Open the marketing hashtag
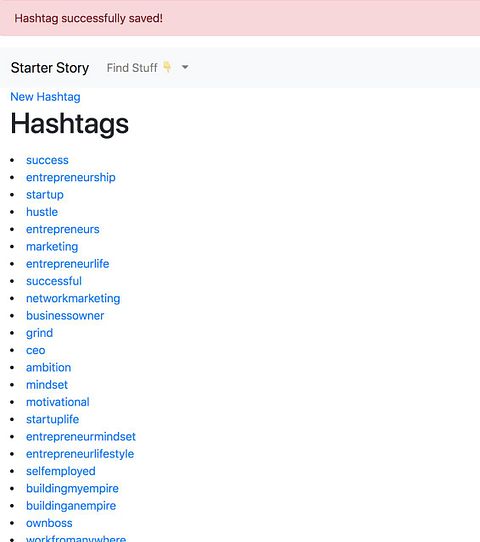Screen dimensions: 480x542 tap(52, 246)
